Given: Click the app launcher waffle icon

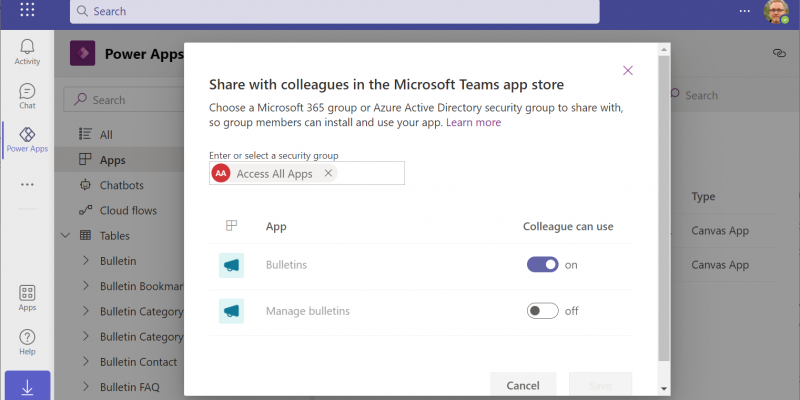Looking at the screenshot, I should [27, 11].
